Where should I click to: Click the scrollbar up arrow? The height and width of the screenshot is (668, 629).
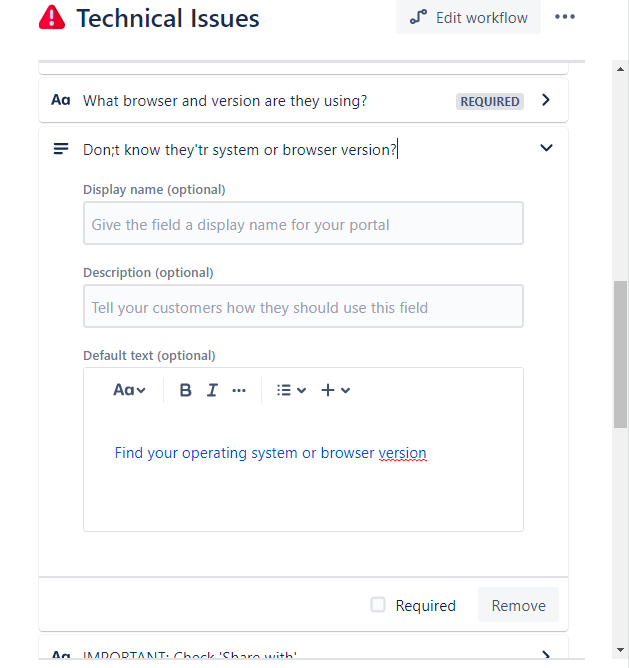(x=620, y=69)
